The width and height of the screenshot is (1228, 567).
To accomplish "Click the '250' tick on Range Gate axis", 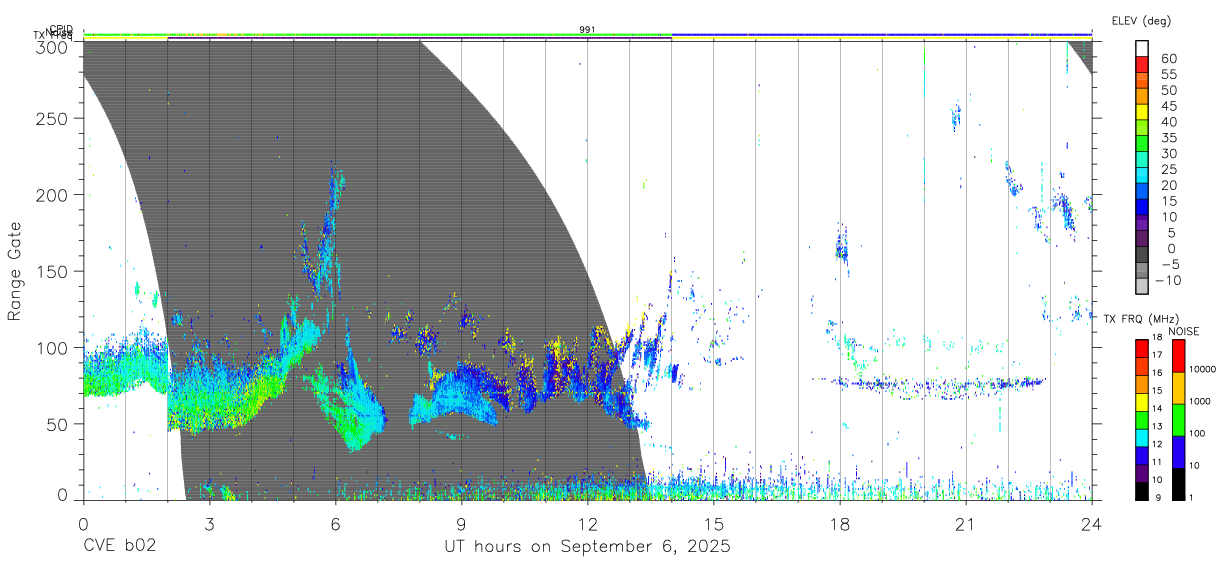I will point(53,118).
